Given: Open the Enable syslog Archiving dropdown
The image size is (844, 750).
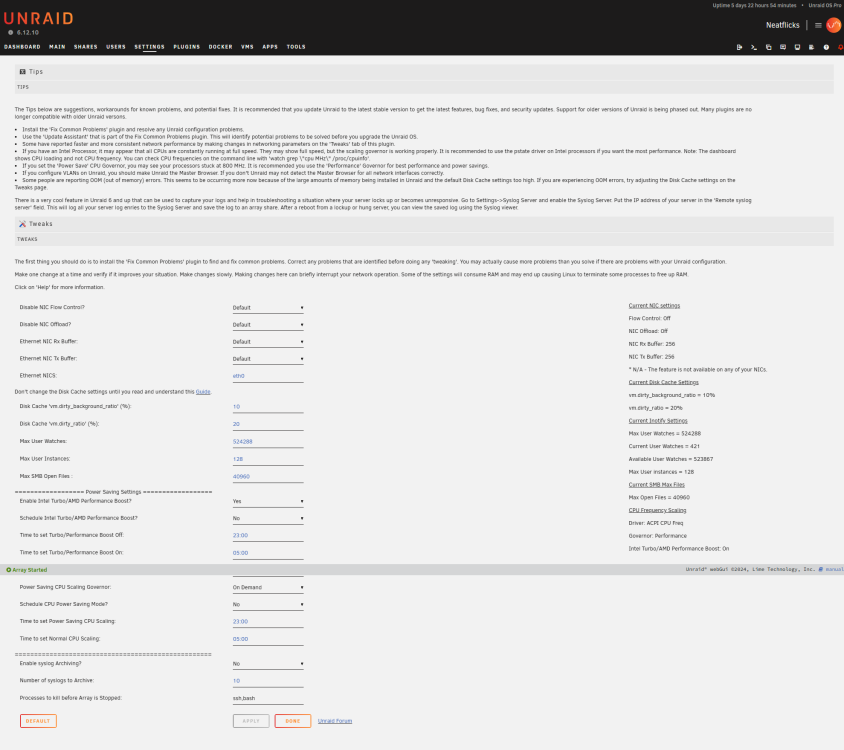Looking at the screenshot, I should [x=268, y=664].
